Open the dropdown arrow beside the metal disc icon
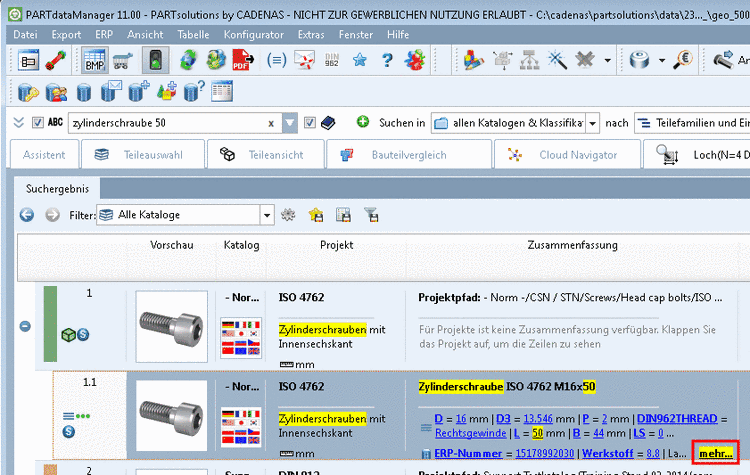This screenshot has width=750, height=475. pos(662,61)
